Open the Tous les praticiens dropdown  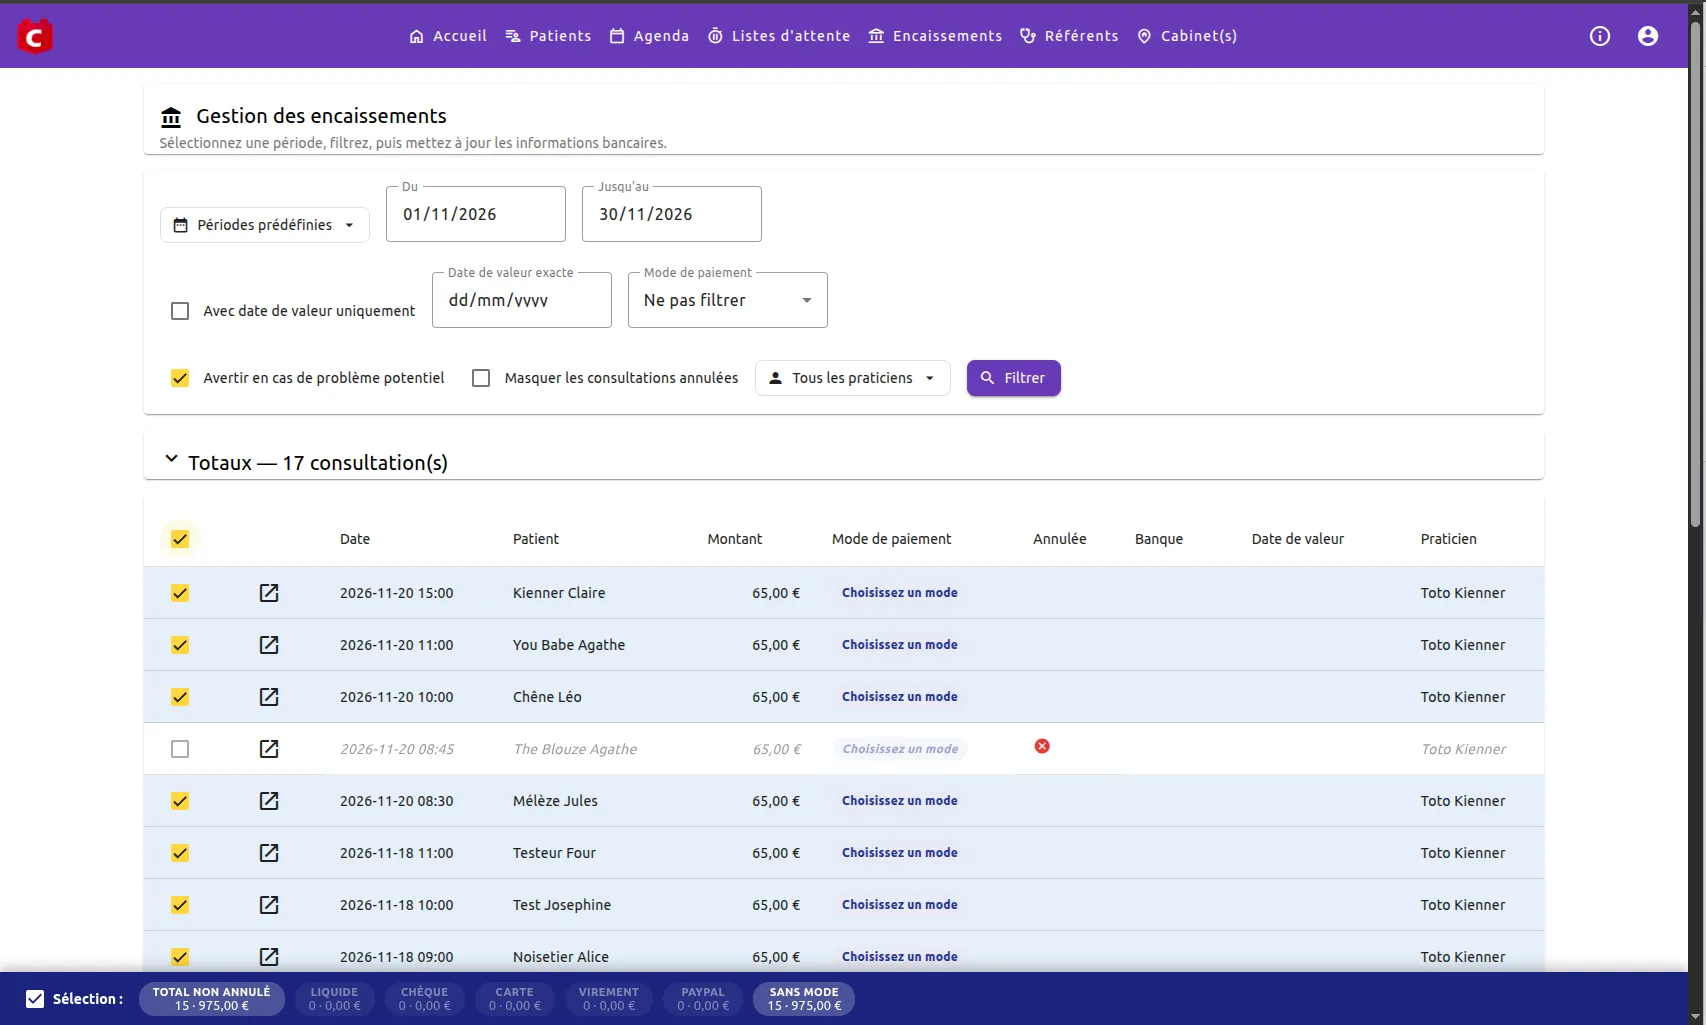pyautogui.click(x=853, y=378)
